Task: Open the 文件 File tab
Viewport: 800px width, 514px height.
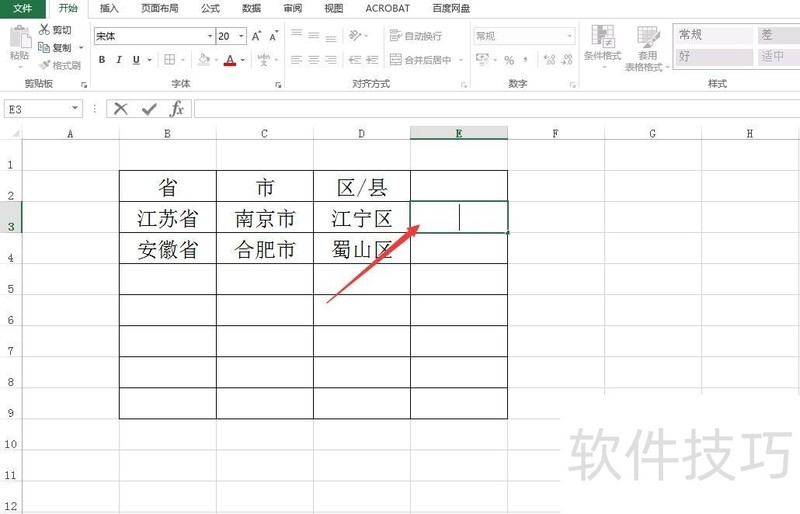Action: coord(22,9)
